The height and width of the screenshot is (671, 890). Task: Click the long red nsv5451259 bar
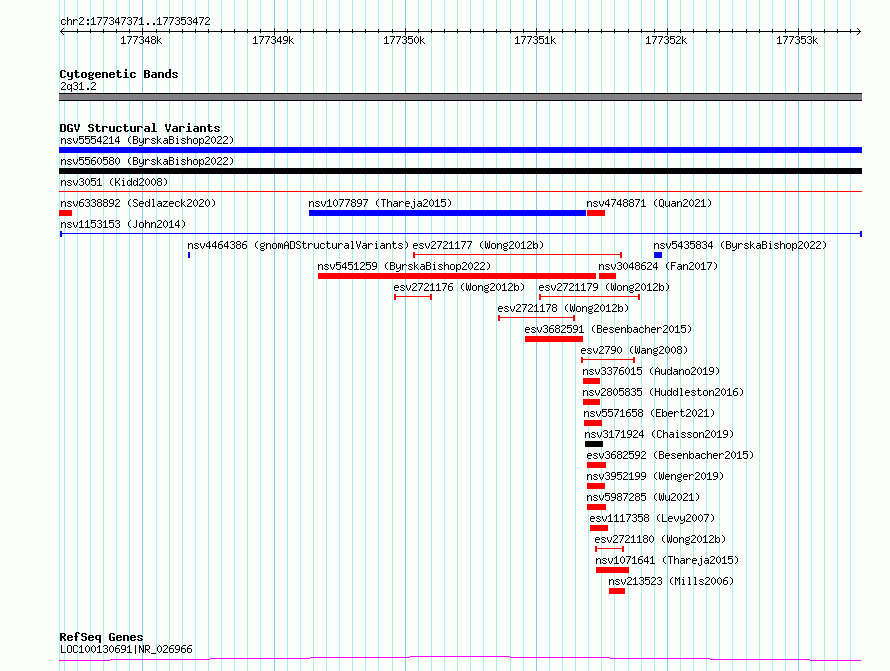point(457,276)
